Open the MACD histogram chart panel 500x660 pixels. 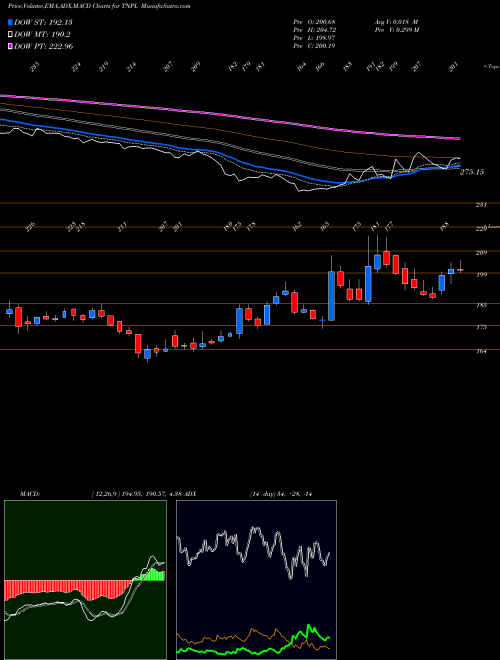click(x=85, y=580)
